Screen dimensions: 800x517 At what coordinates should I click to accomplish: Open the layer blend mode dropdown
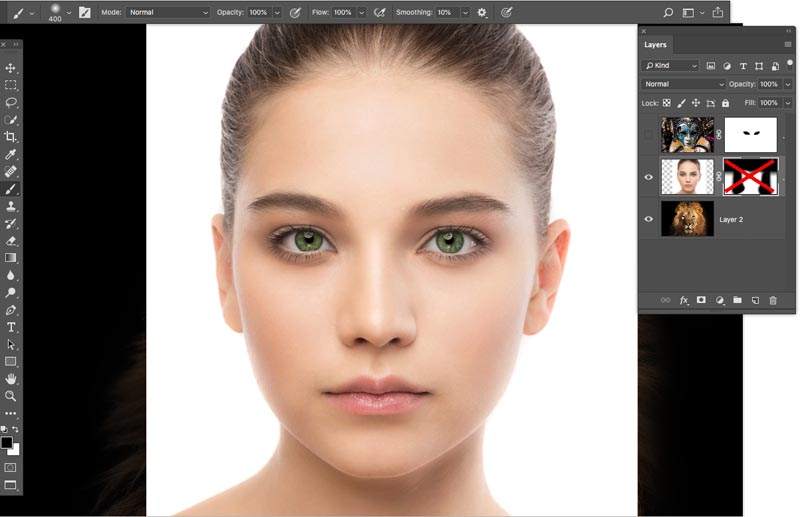click(x=683, y=84)
